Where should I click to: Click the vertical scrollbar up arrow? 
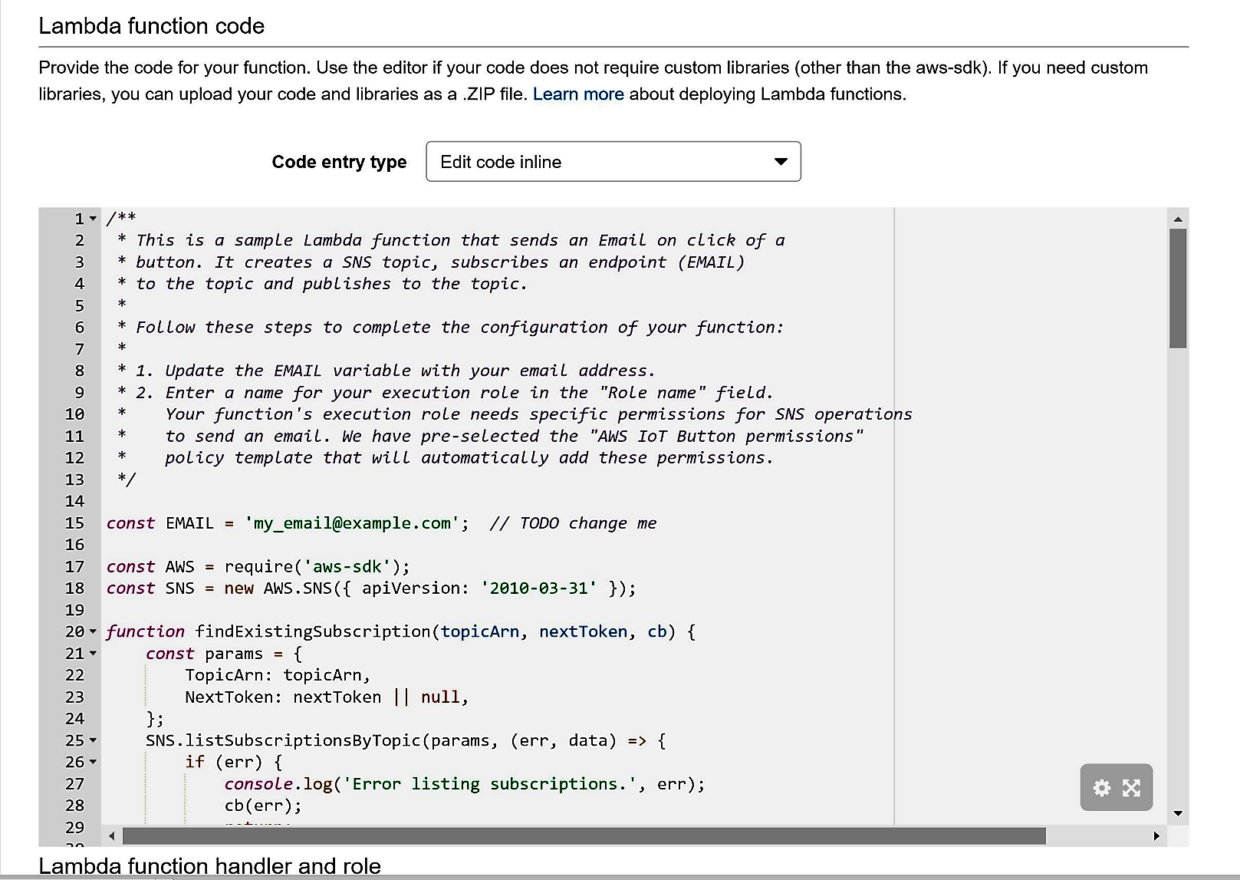tap(1178, 218)
